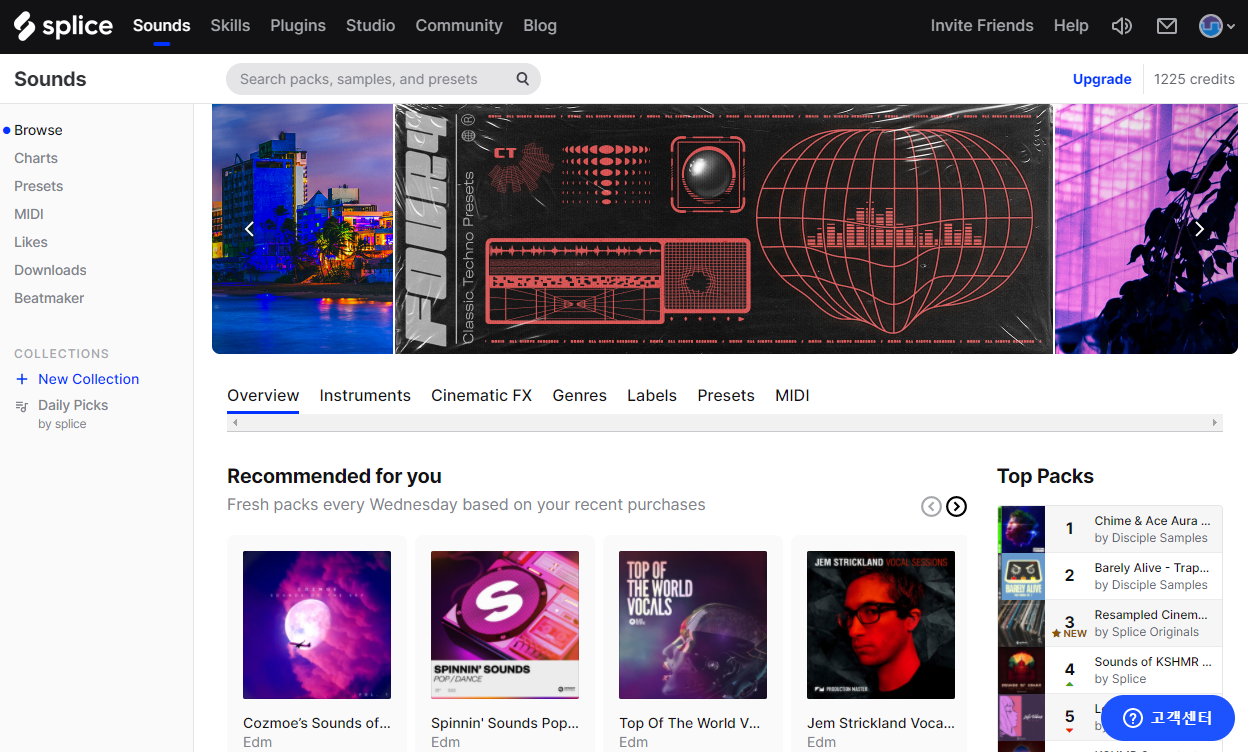Open Sounds of KSHMR top pack
This screenshot has width=1248, height=752.
(x=1110, y=670)
